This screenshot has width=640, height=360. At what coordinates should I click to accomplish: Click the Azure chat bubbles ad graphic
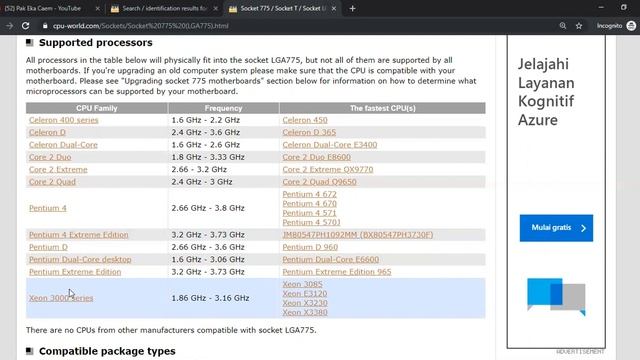(556, 297)
